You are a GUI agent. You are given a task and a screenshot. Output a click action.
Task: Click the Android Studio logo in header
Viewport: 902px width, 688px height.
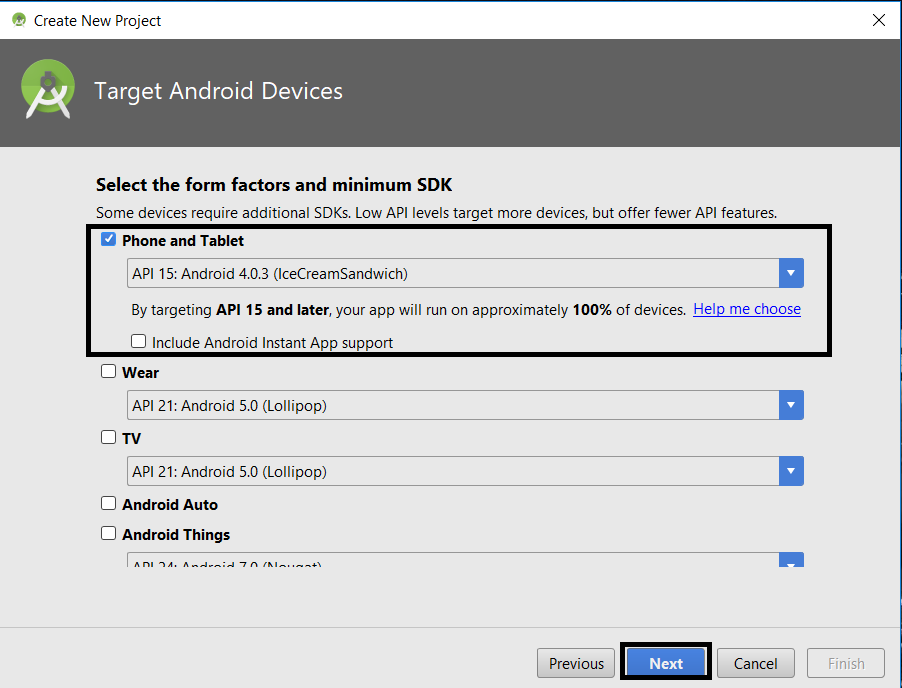47,90
